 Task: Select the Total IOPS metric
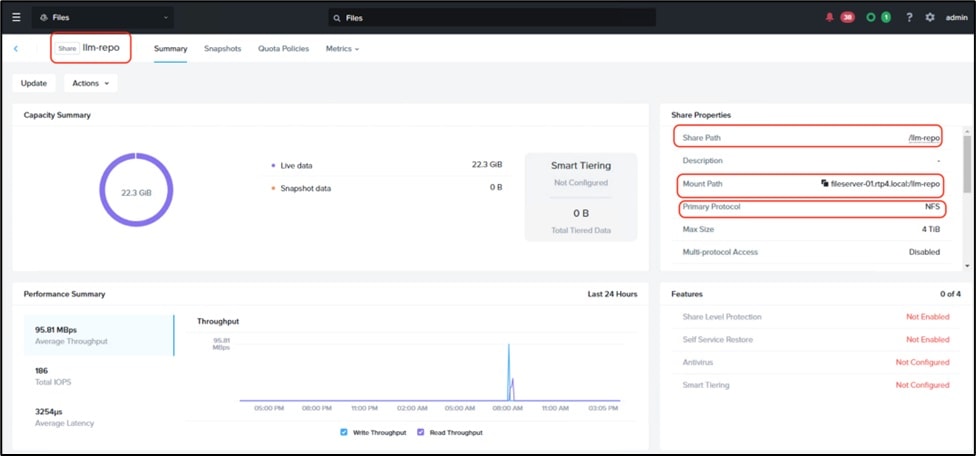tap(98, 376)
